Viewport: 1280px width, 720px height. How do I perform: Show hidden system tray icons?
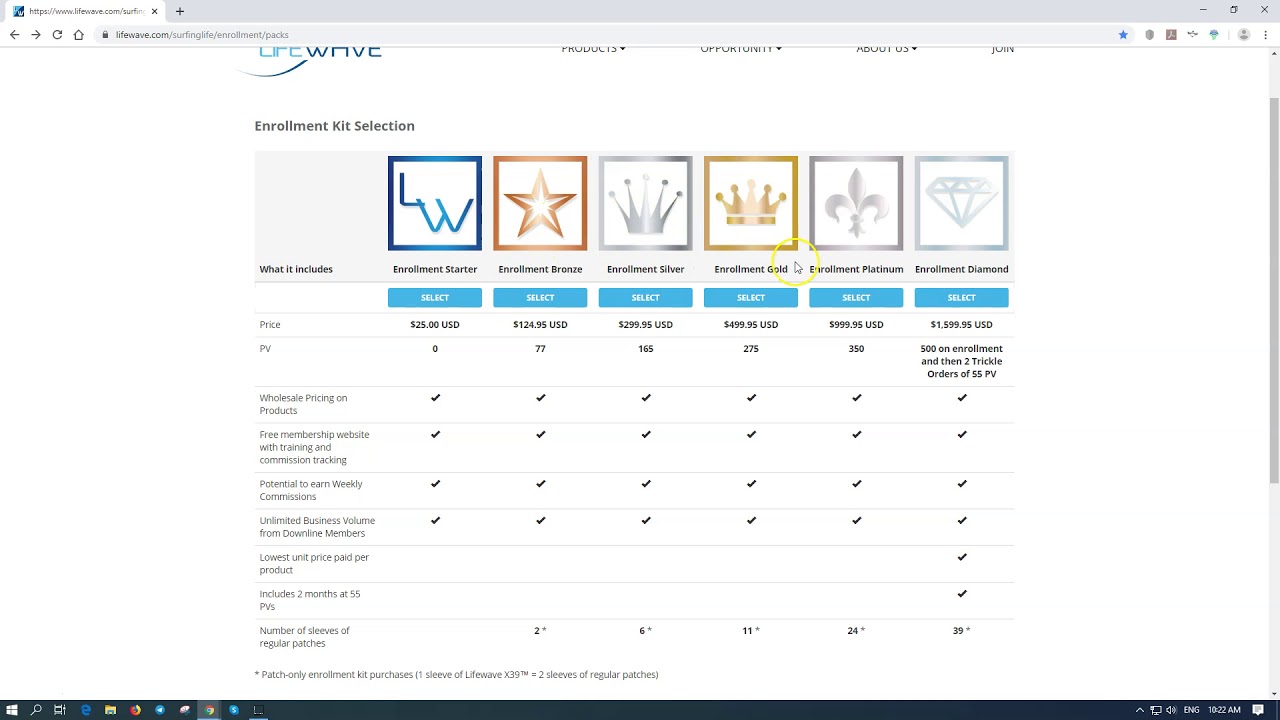(1139, 710)
